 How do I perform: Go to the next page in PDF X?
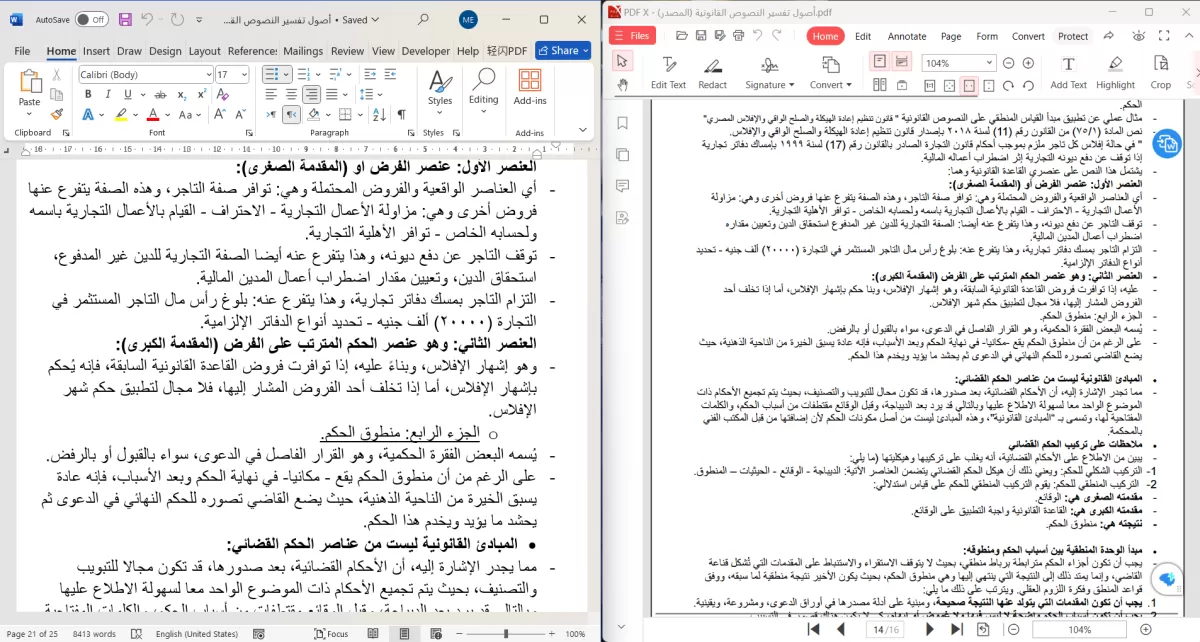[930, 630]
